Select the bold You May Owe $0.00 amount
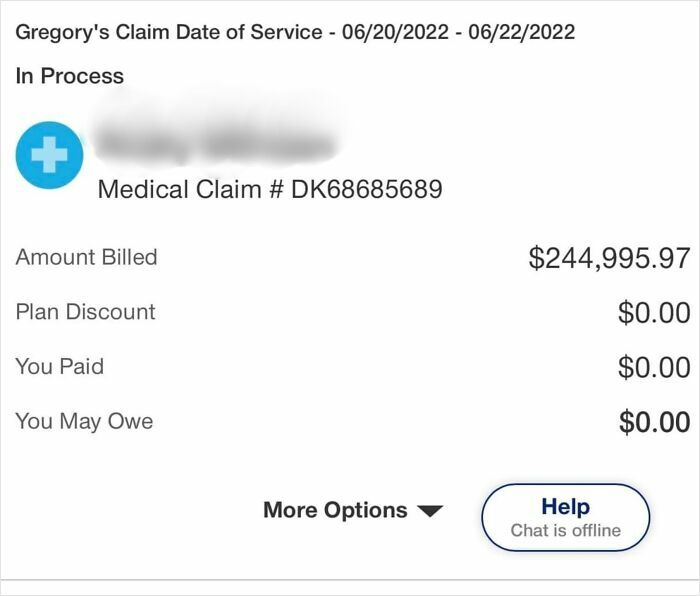Viewport: 700px width, 596px height. click(654, 422)
